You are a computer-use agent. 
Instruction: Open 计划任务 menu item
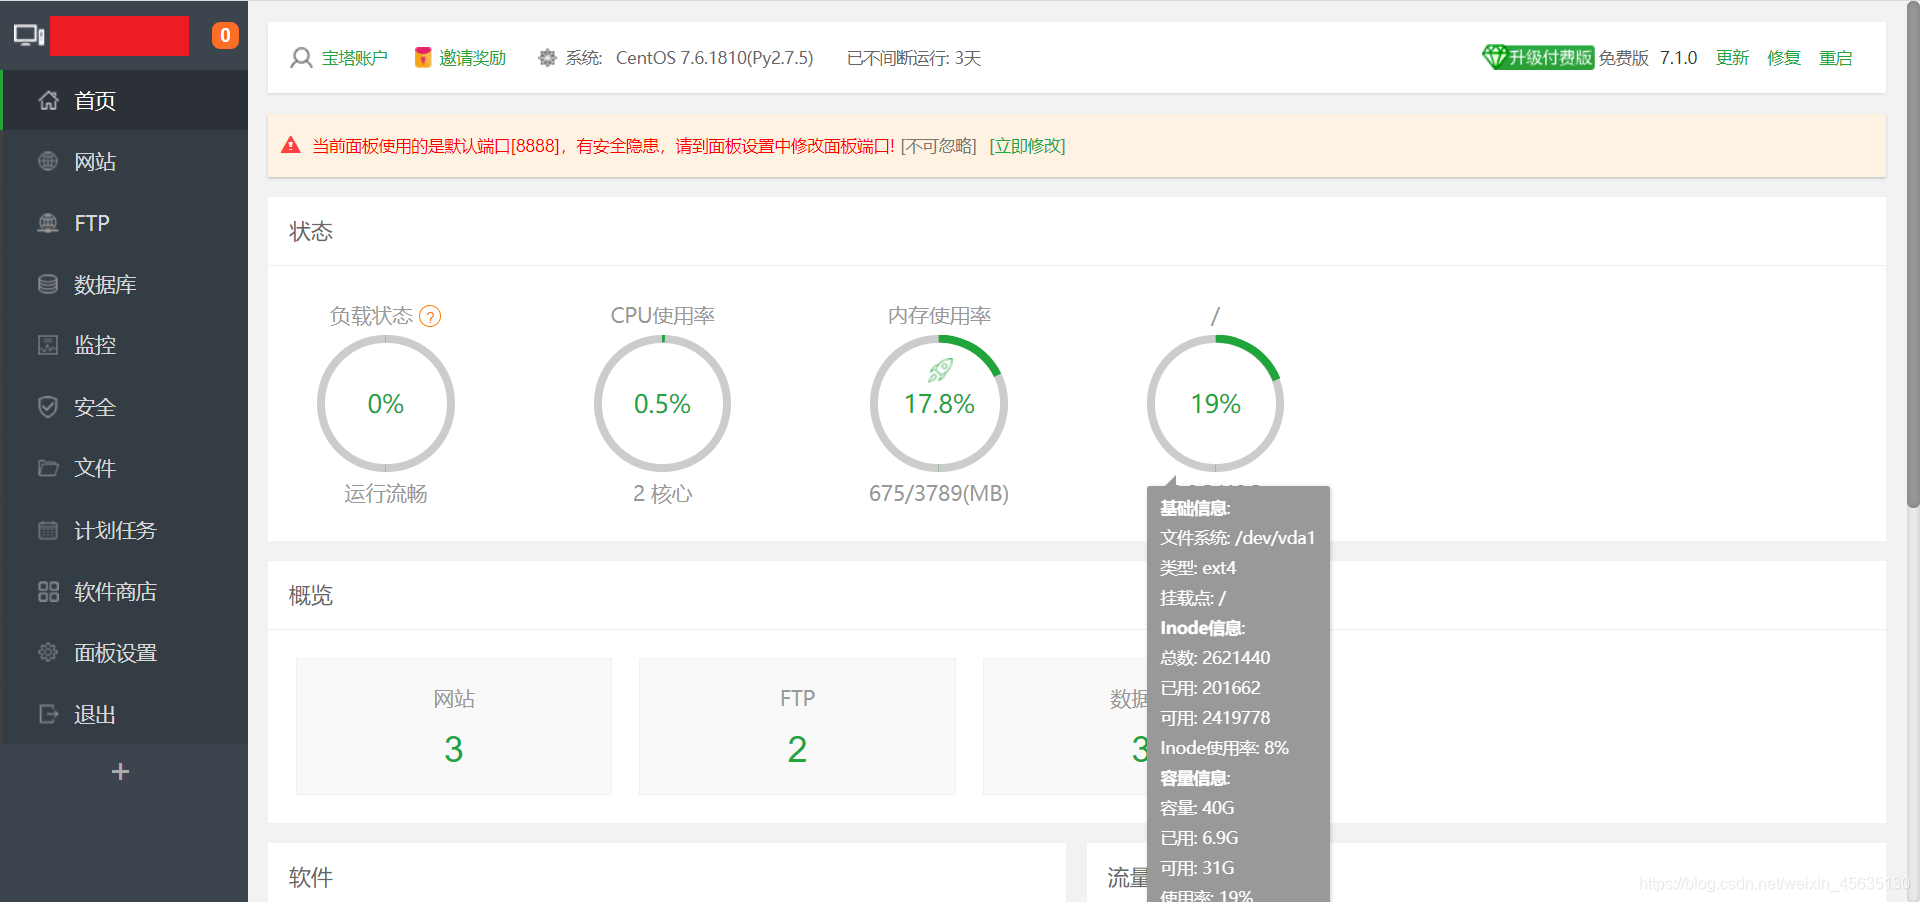pos(124,530)
